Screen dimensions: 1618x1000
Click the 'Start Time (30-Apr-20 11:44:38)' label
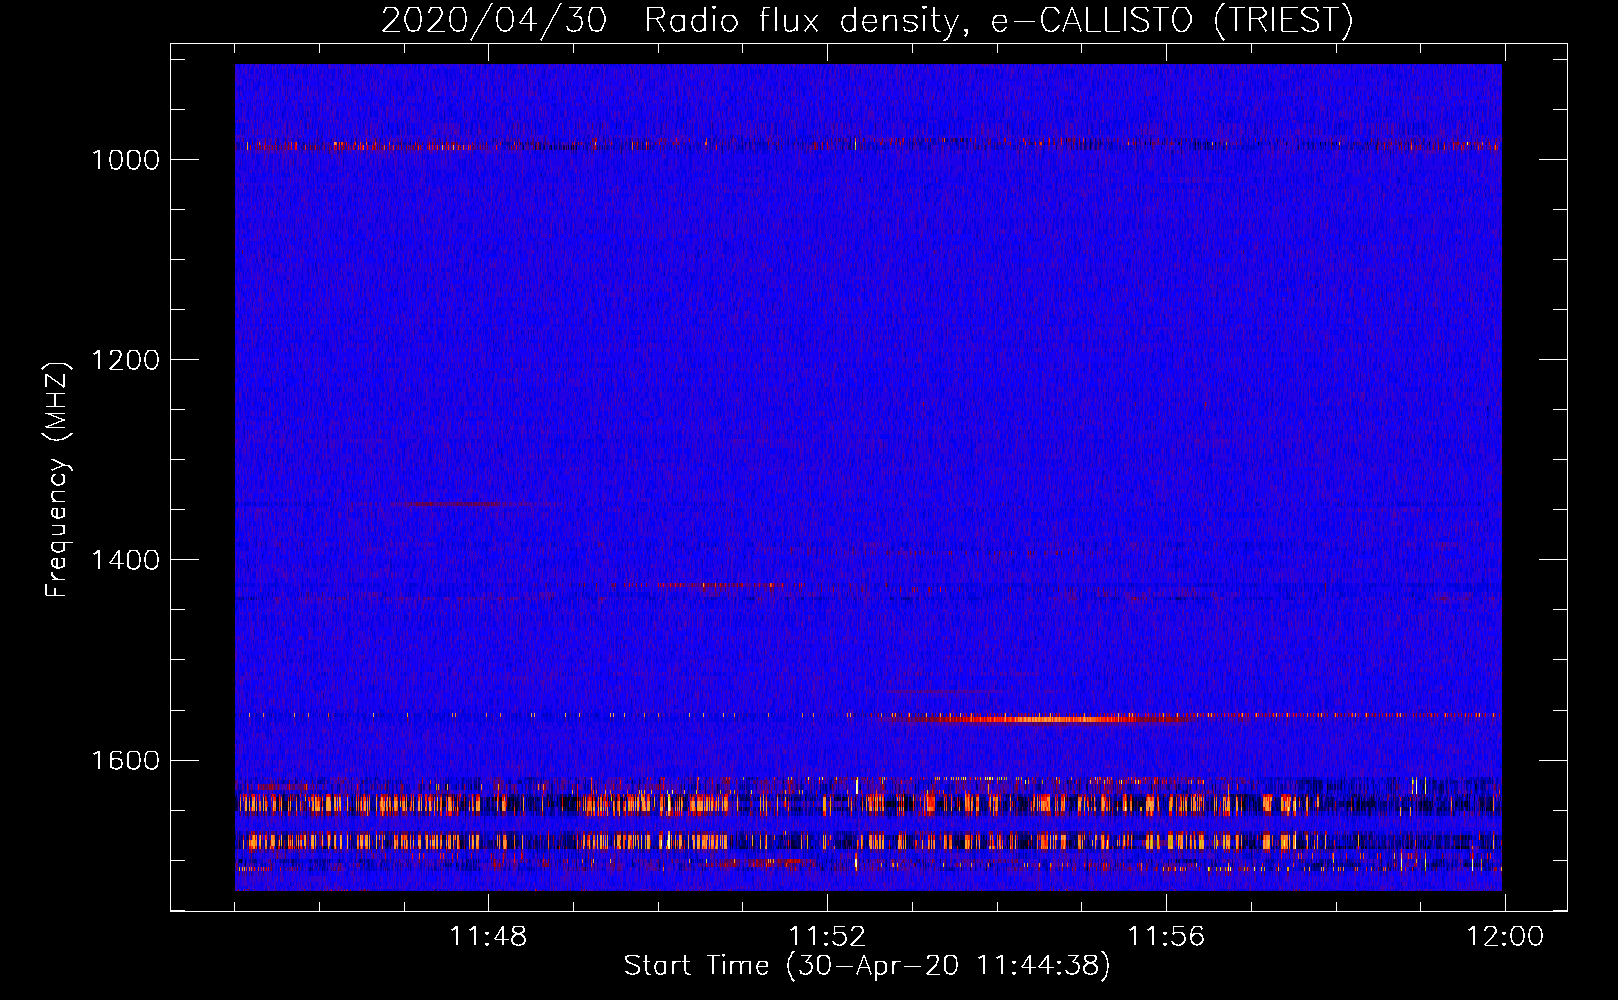(x=867, y=966)
